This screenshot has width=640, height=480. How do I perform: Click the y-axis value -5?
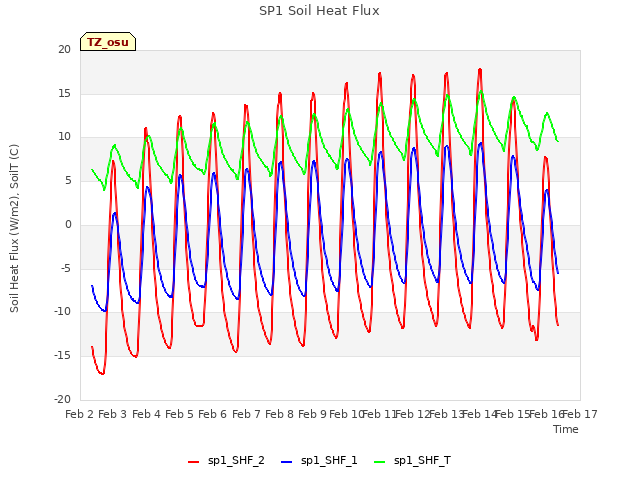point(66,269)
